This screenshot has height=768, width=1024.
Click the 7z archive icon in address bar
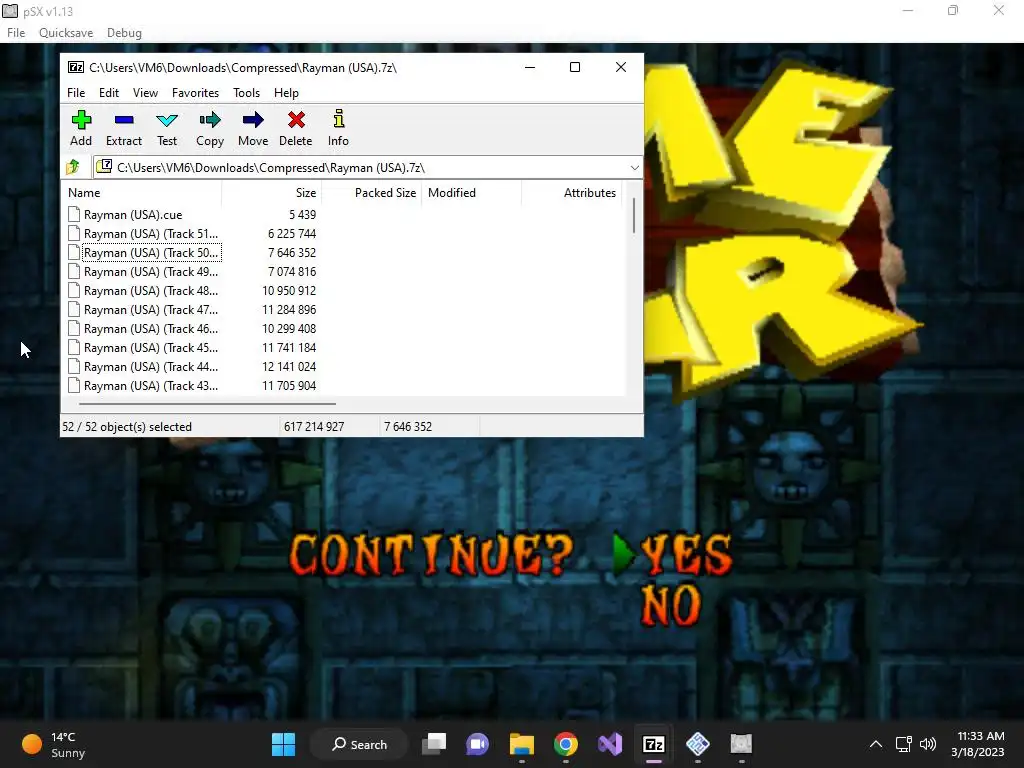coord(104,167)
